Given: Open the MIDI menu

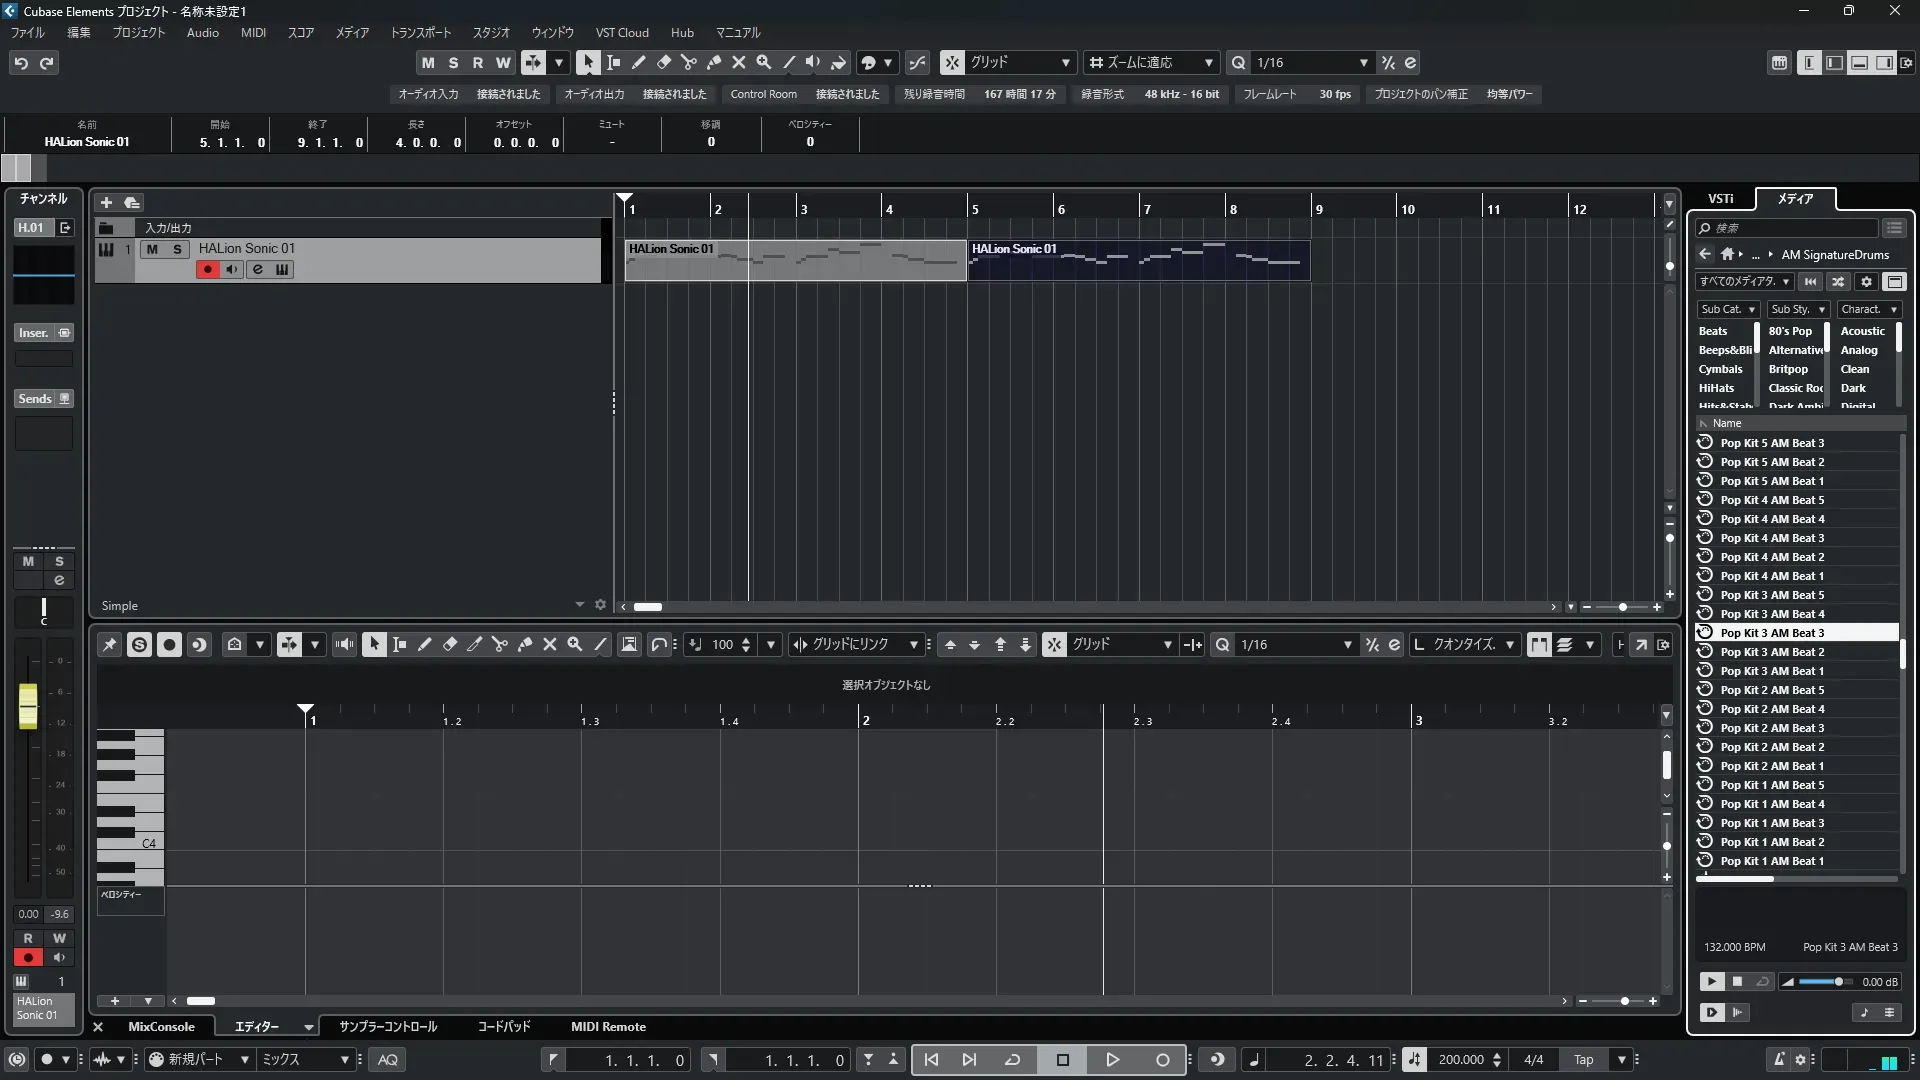Looking at the screenshot, I should [x=253, y=33].
